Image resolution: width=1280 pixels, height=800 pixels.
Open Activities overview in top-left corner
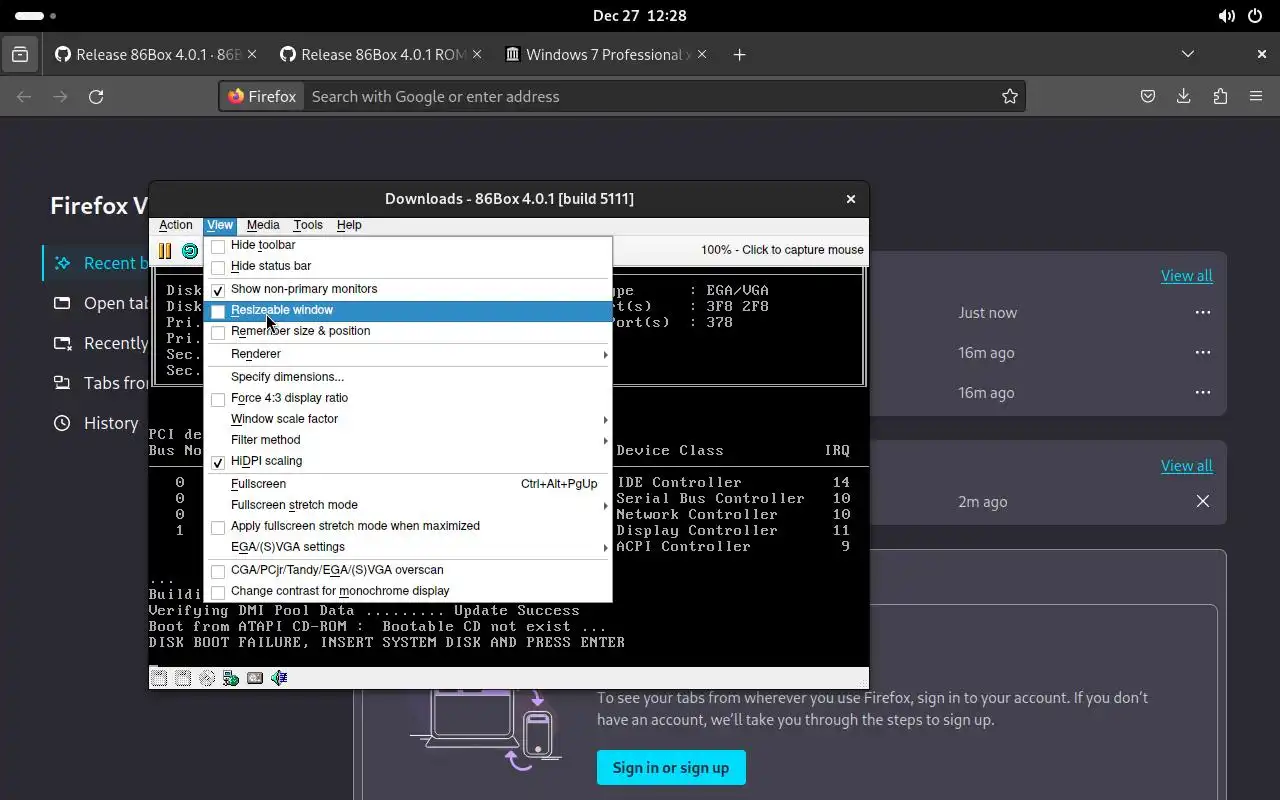pyautogui.click(x=36, y=16)
